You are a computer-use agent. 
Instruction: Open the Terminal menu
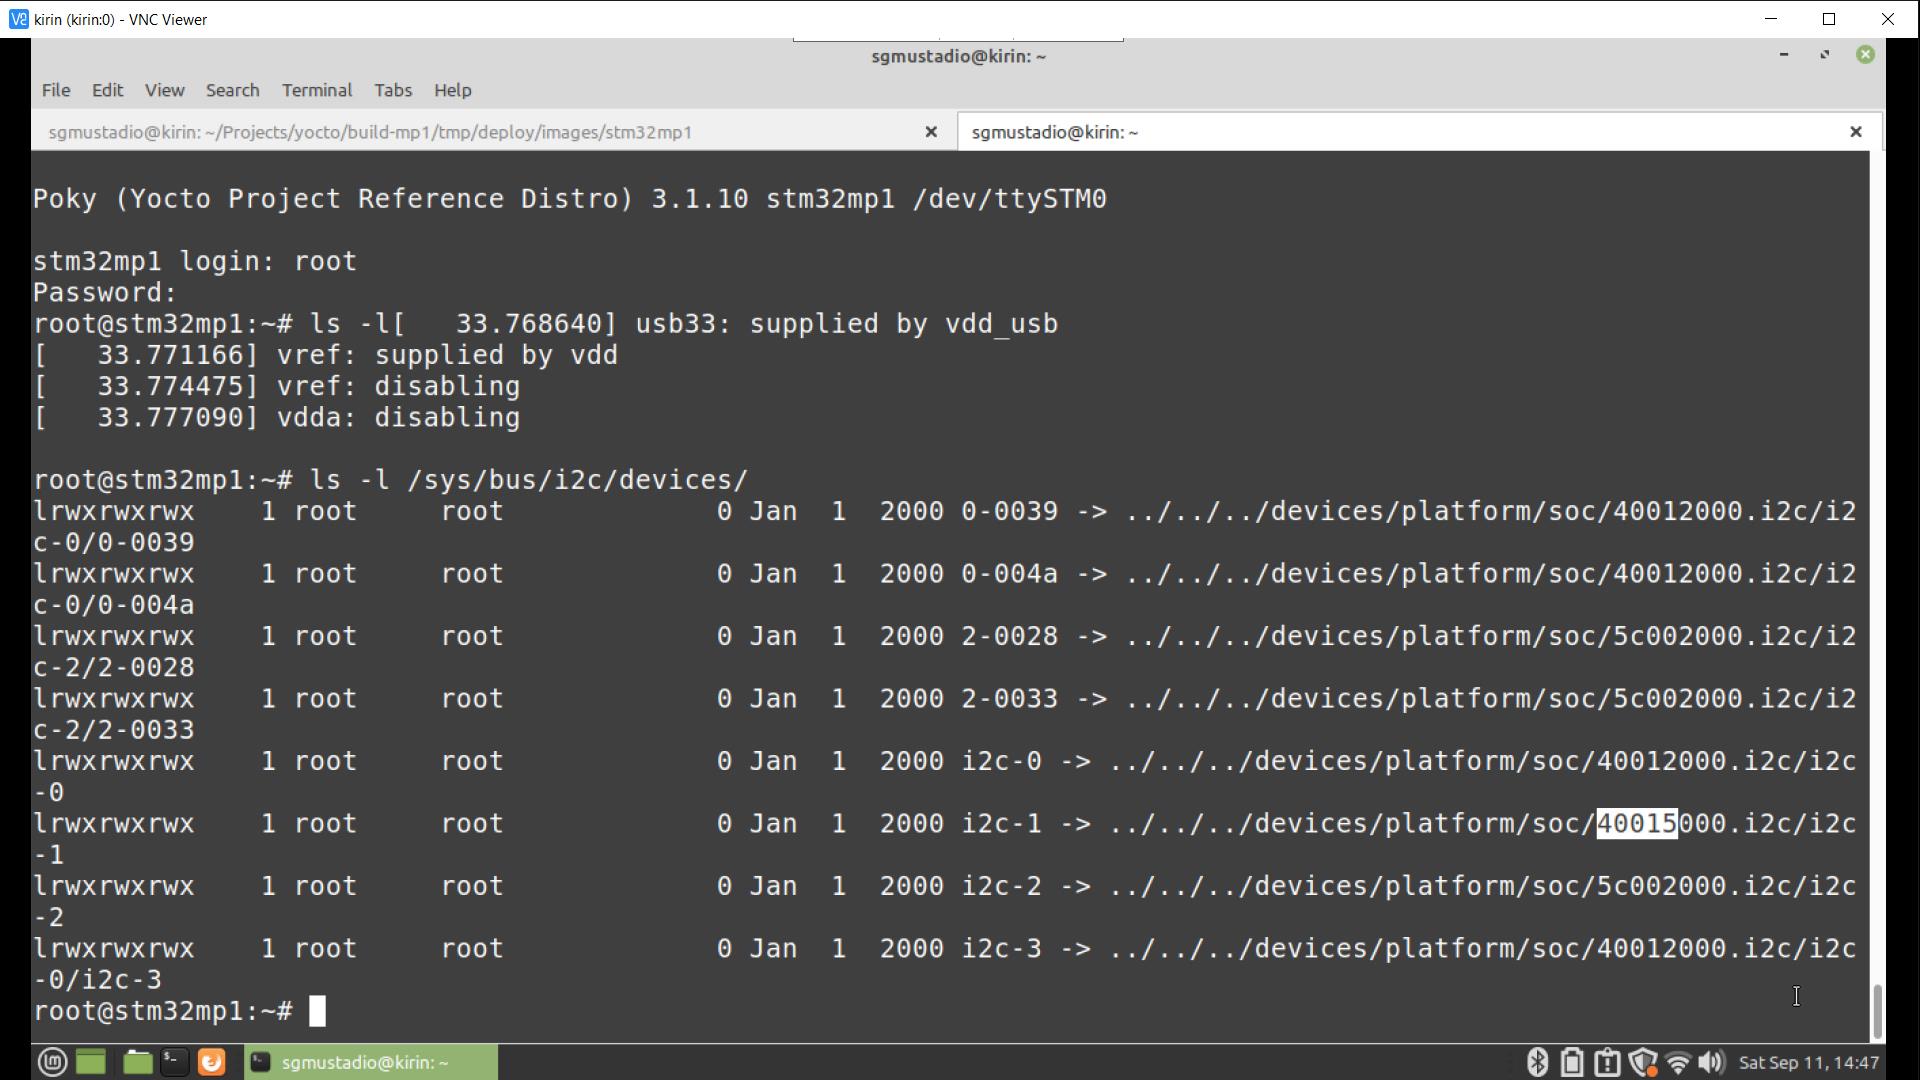click(316, 90)
